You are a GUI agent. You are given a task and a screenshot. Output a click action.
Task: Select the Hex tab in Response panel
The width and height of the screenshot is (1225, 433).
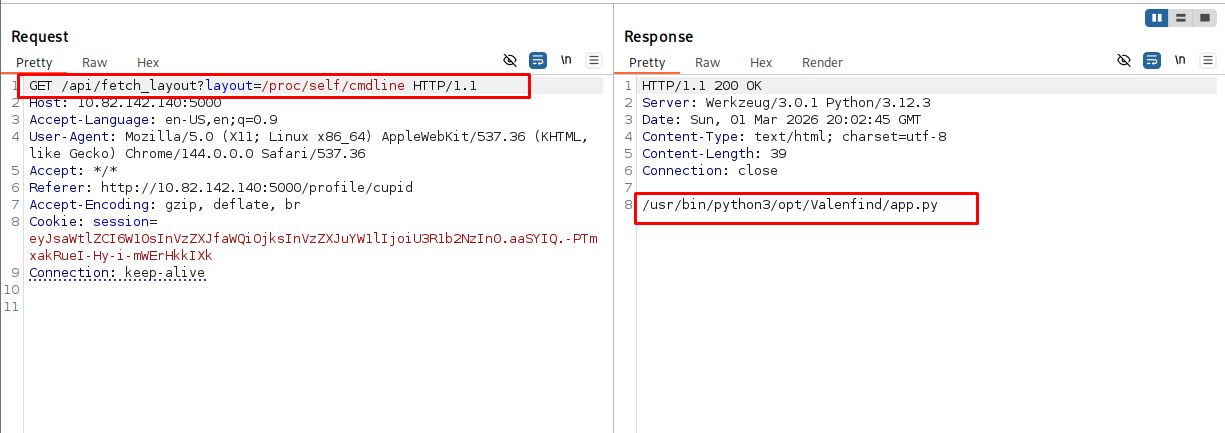[761, 62]
